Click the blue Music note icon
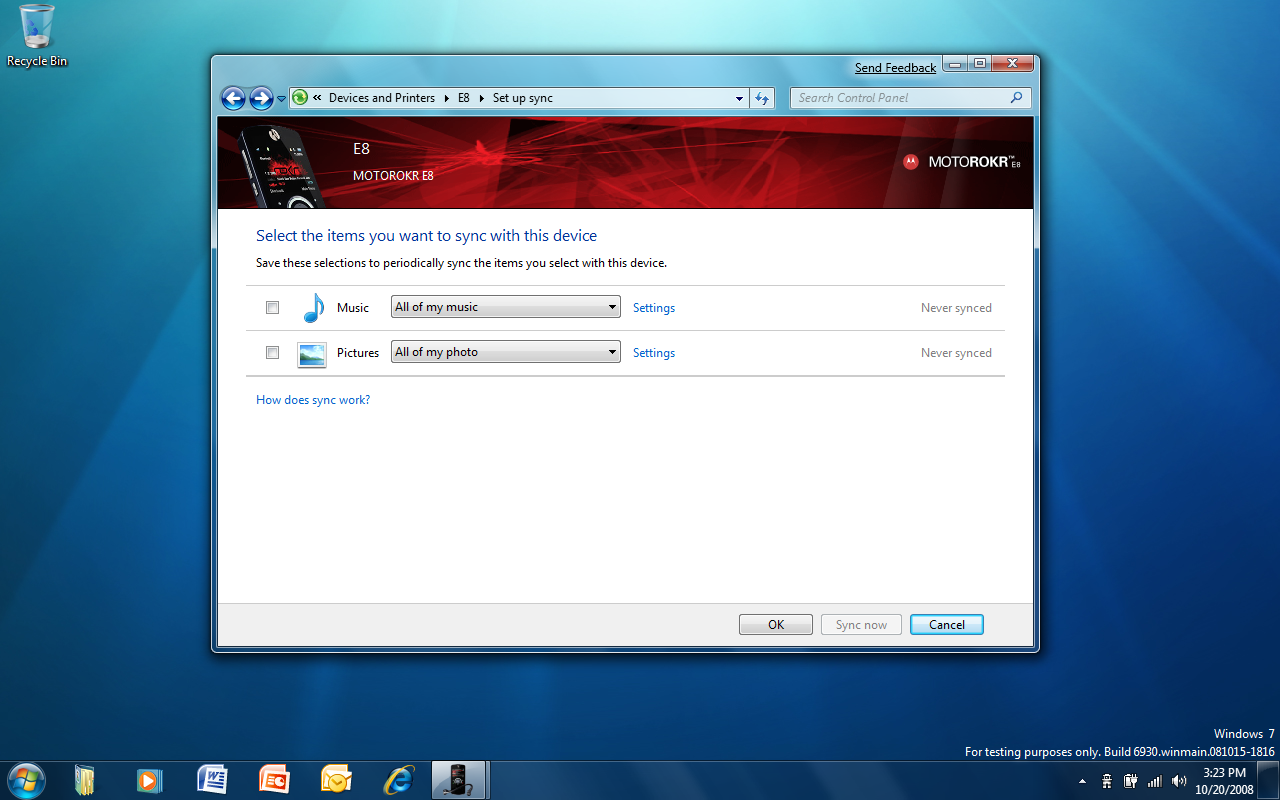This screenshot has height=800, width=1280. click(313, 308)
